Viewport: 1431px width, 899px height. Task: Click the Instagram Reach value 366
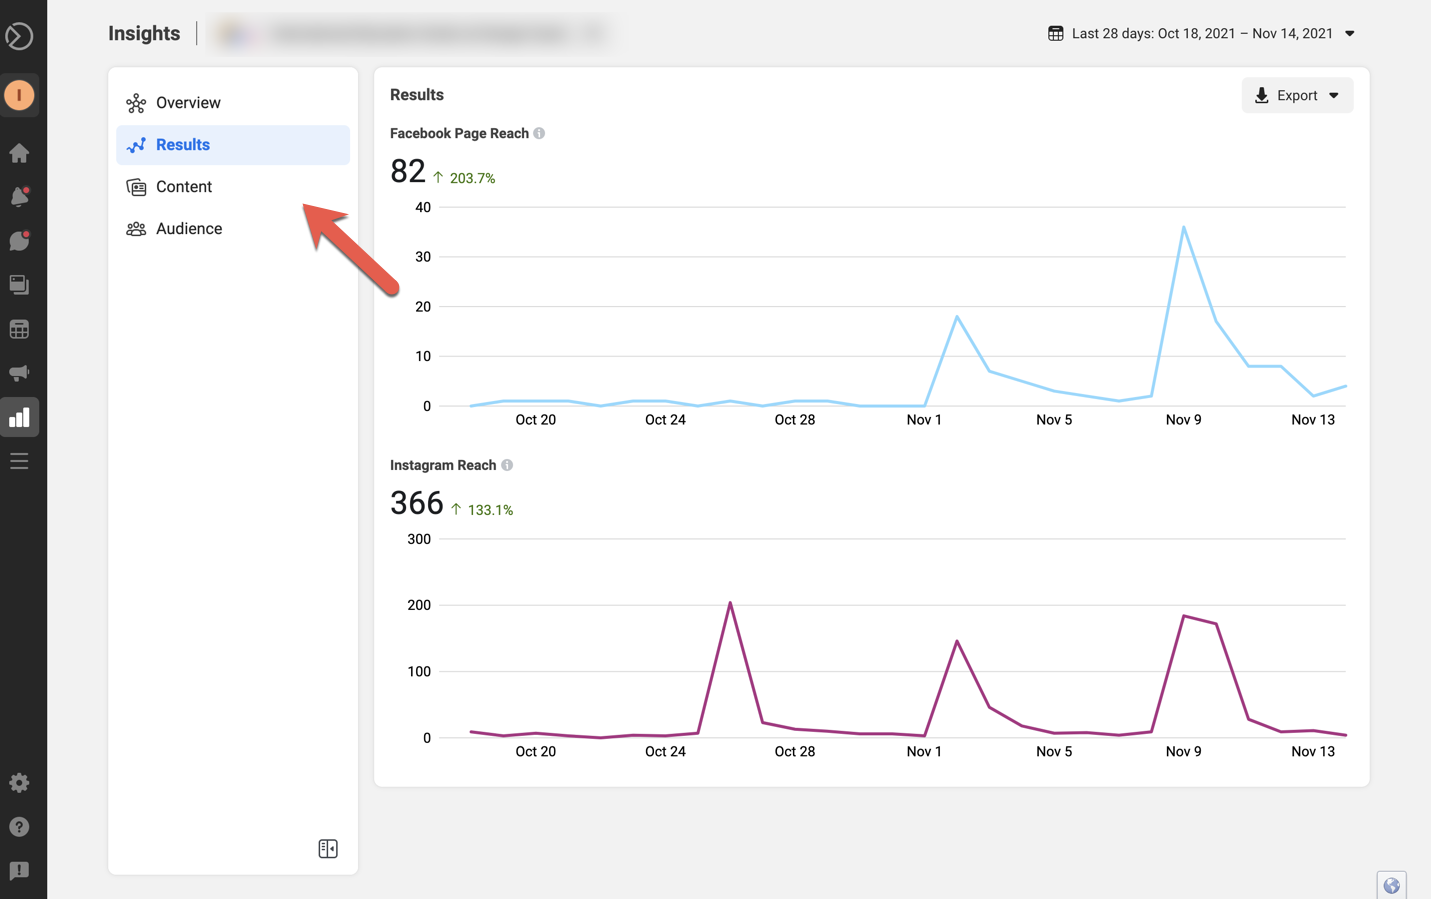click(x=416, y=503)
